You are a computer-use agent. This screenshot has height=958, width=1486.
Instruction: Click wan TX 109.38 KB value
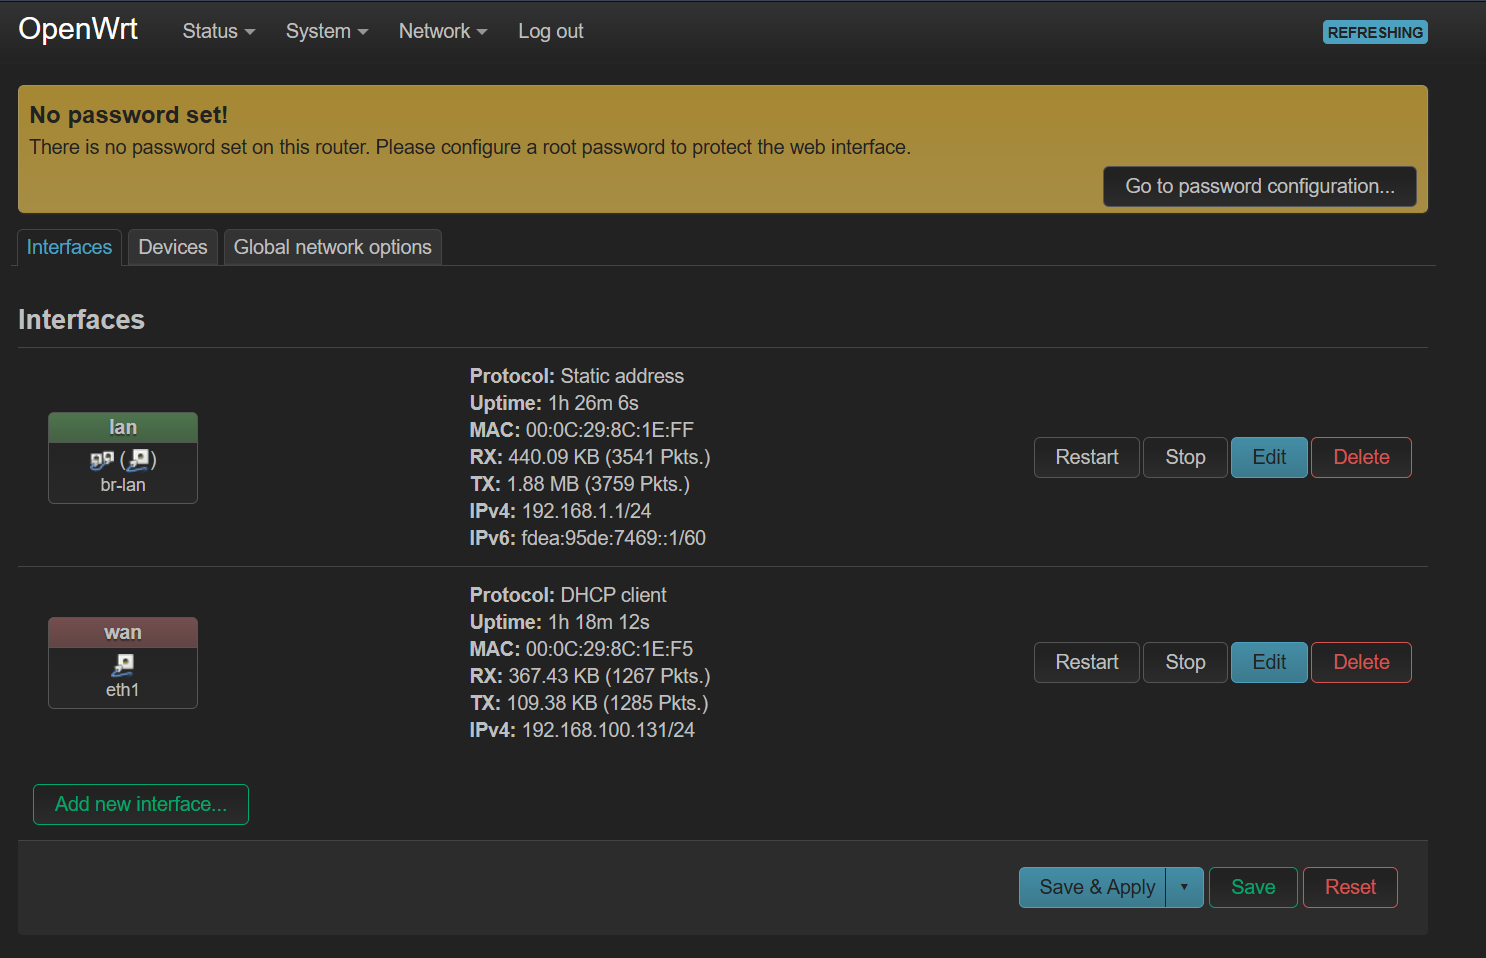click(x=607, y=703)
